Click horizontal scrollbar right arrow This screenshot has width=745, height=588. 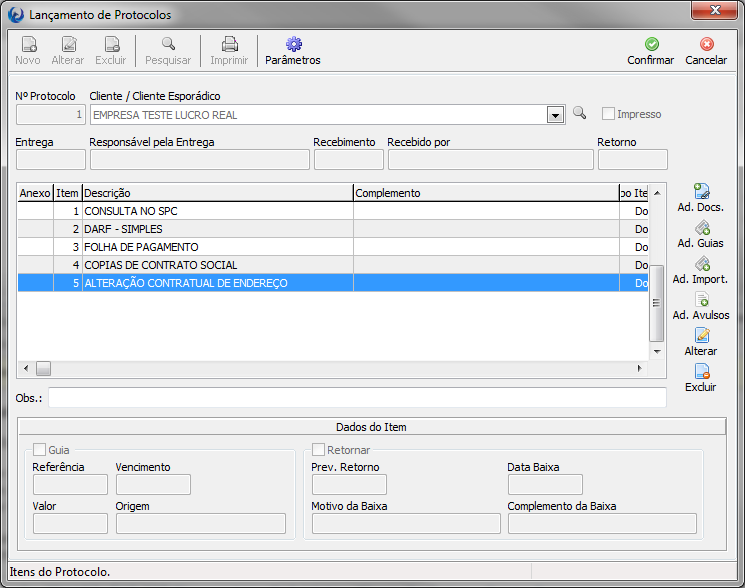pos(640,368)
